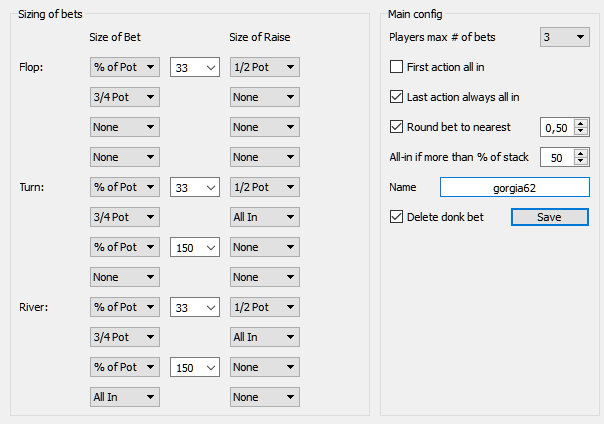Screen dimensions: 604x424
Task: Open the River last bet All In dropdown
Action: click(125, 397)
